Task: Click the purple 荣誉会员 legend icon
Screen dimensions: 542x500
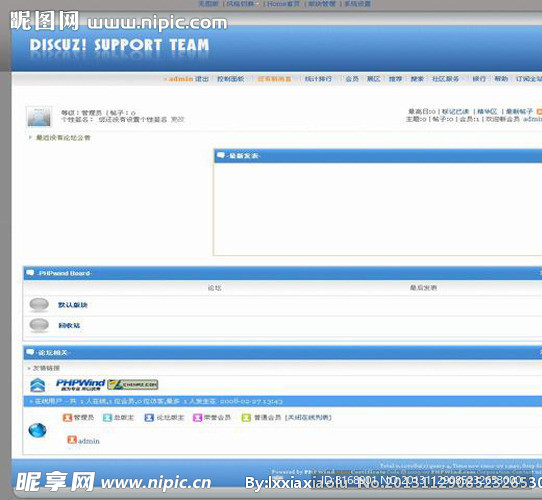Action: 197,418
